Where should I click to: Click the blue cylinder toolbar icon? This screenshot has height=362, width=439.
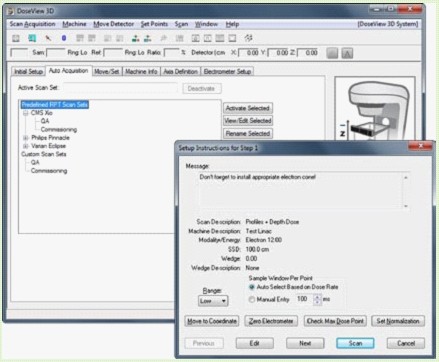point(64,38)
